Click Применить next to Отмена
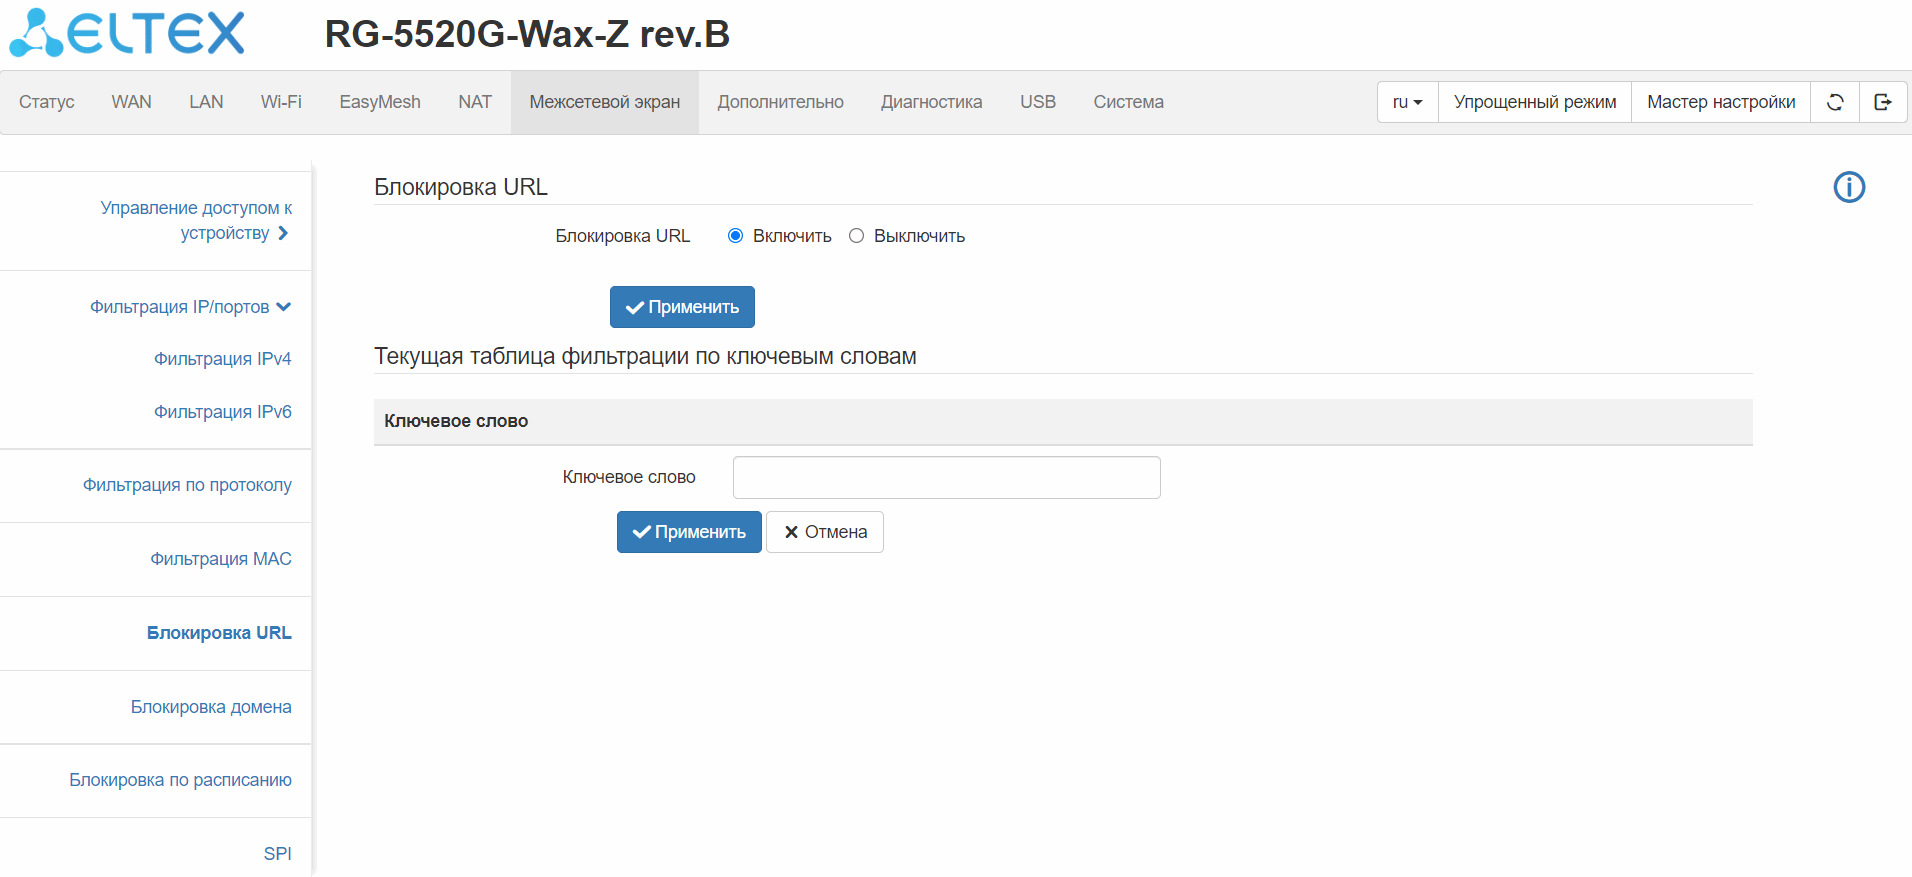Screen dimensions: 1912x877 click(689, 532)
